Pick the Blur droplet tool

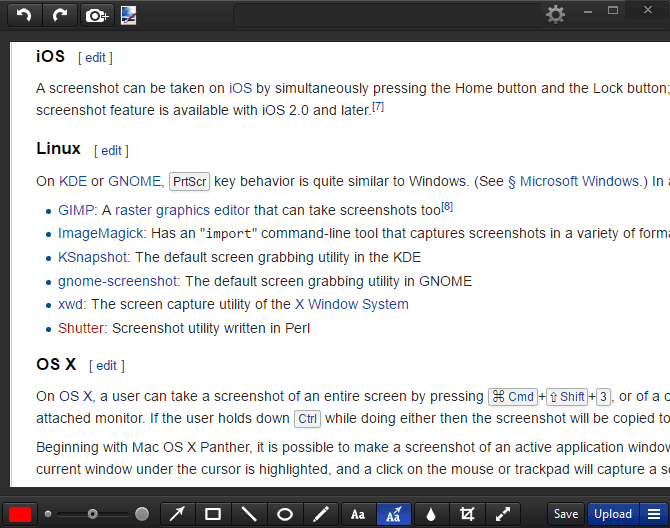431,514
